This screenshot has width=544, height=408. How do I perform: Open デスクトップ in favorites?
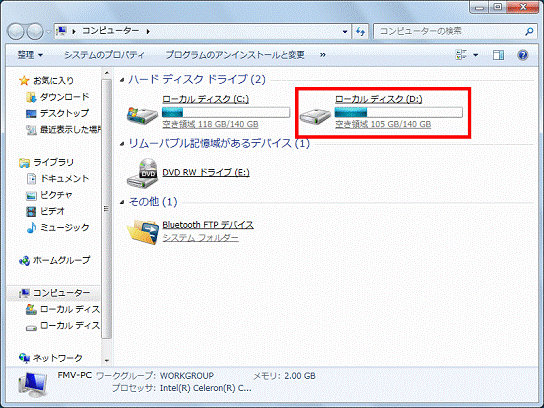tap(64, 113)
